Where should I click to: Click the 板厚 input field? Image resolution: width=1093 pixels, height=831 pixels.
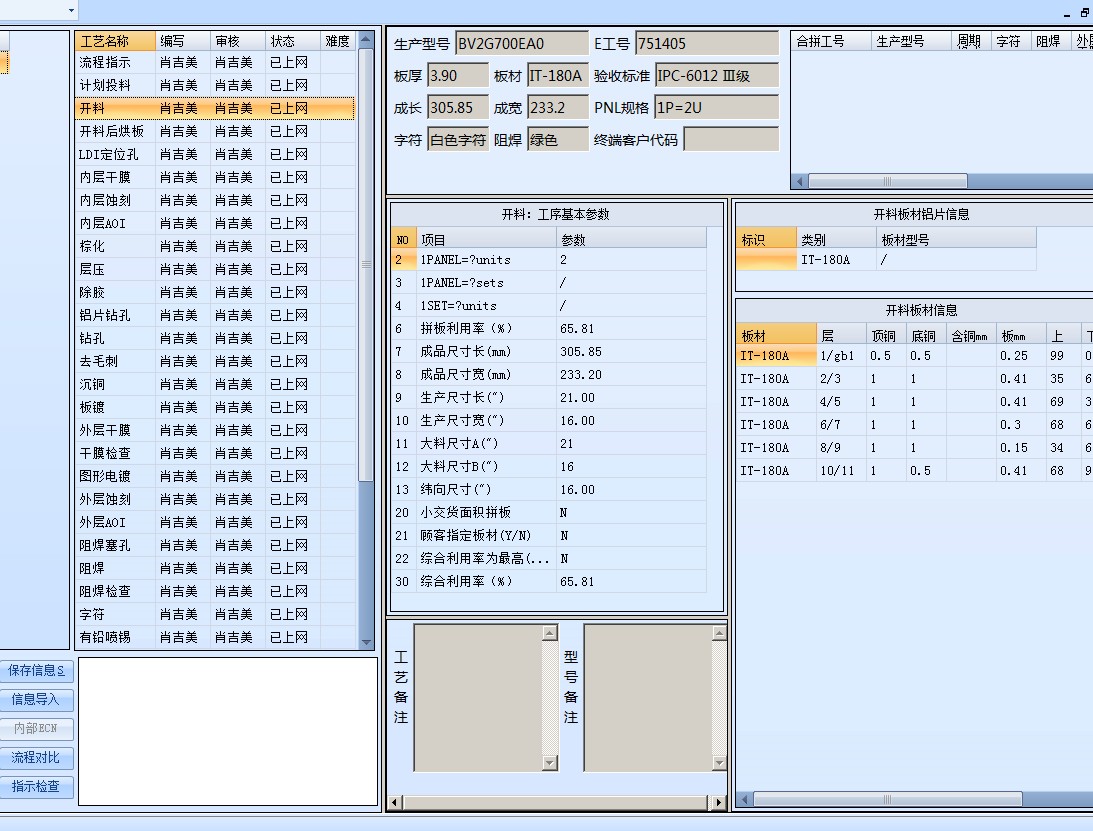458,76
